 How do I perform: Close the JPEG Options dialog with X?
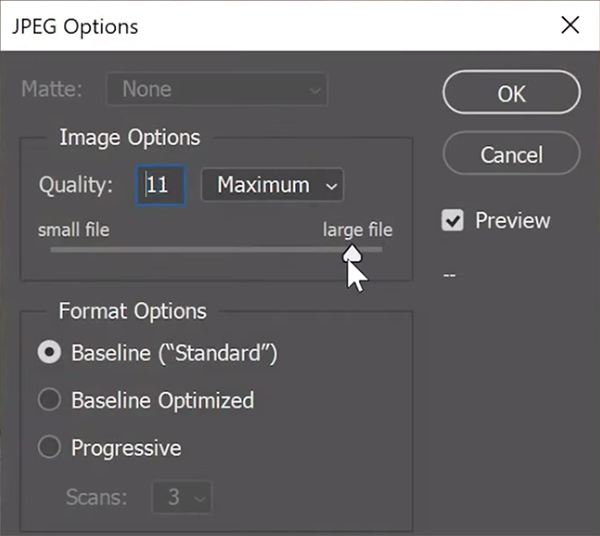tap(570, 25)
